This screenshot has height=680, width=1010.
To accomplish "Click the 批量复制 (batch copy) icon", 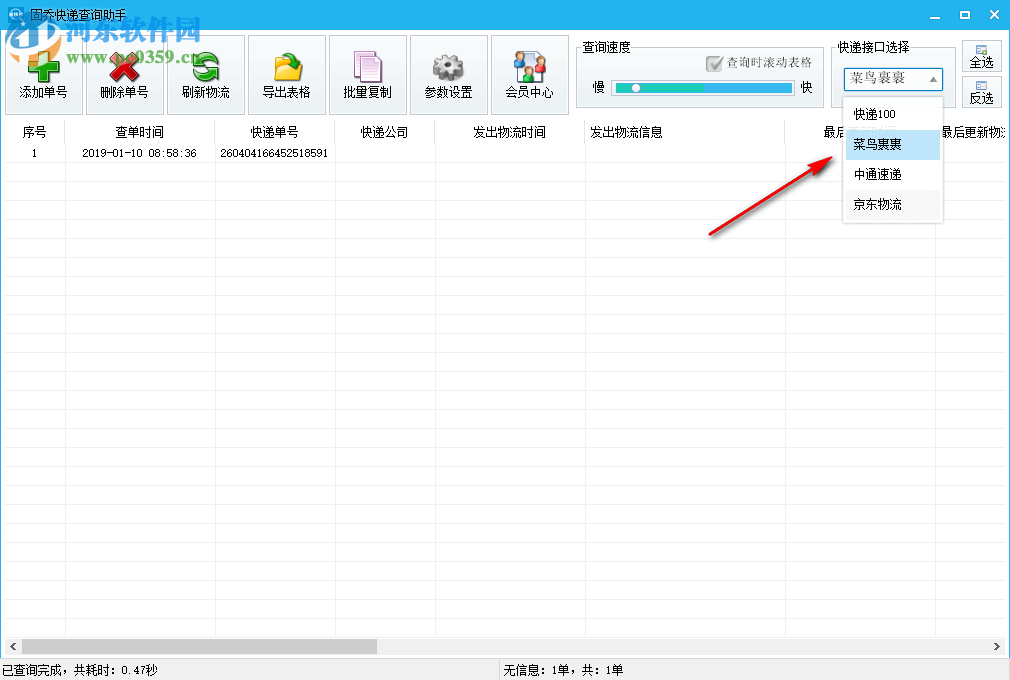I will (x=368, y=74).
